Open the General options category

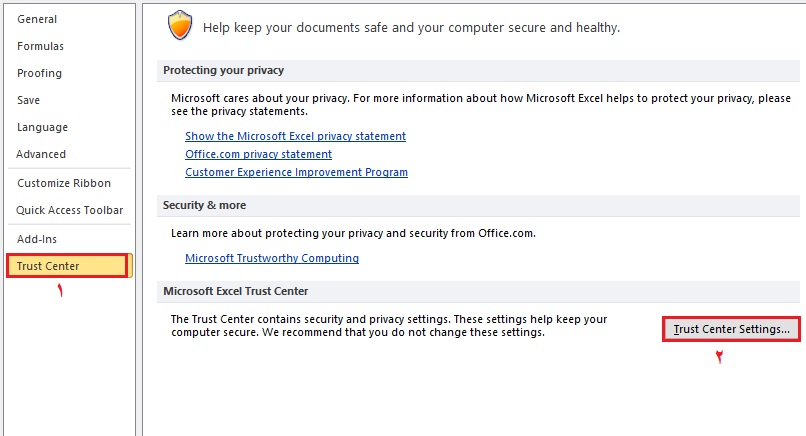pyautogui.click(x=37, y=19)
